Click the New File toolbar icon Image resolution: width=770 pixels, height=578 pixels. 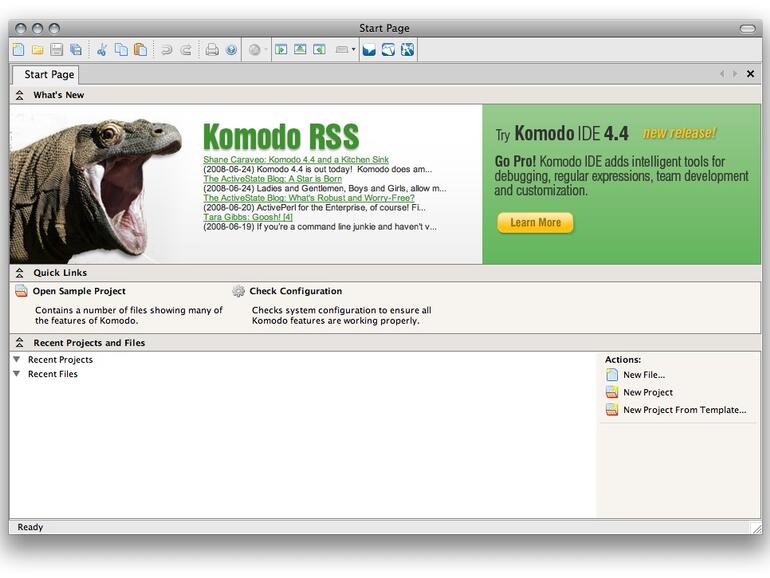click(18, 50)
